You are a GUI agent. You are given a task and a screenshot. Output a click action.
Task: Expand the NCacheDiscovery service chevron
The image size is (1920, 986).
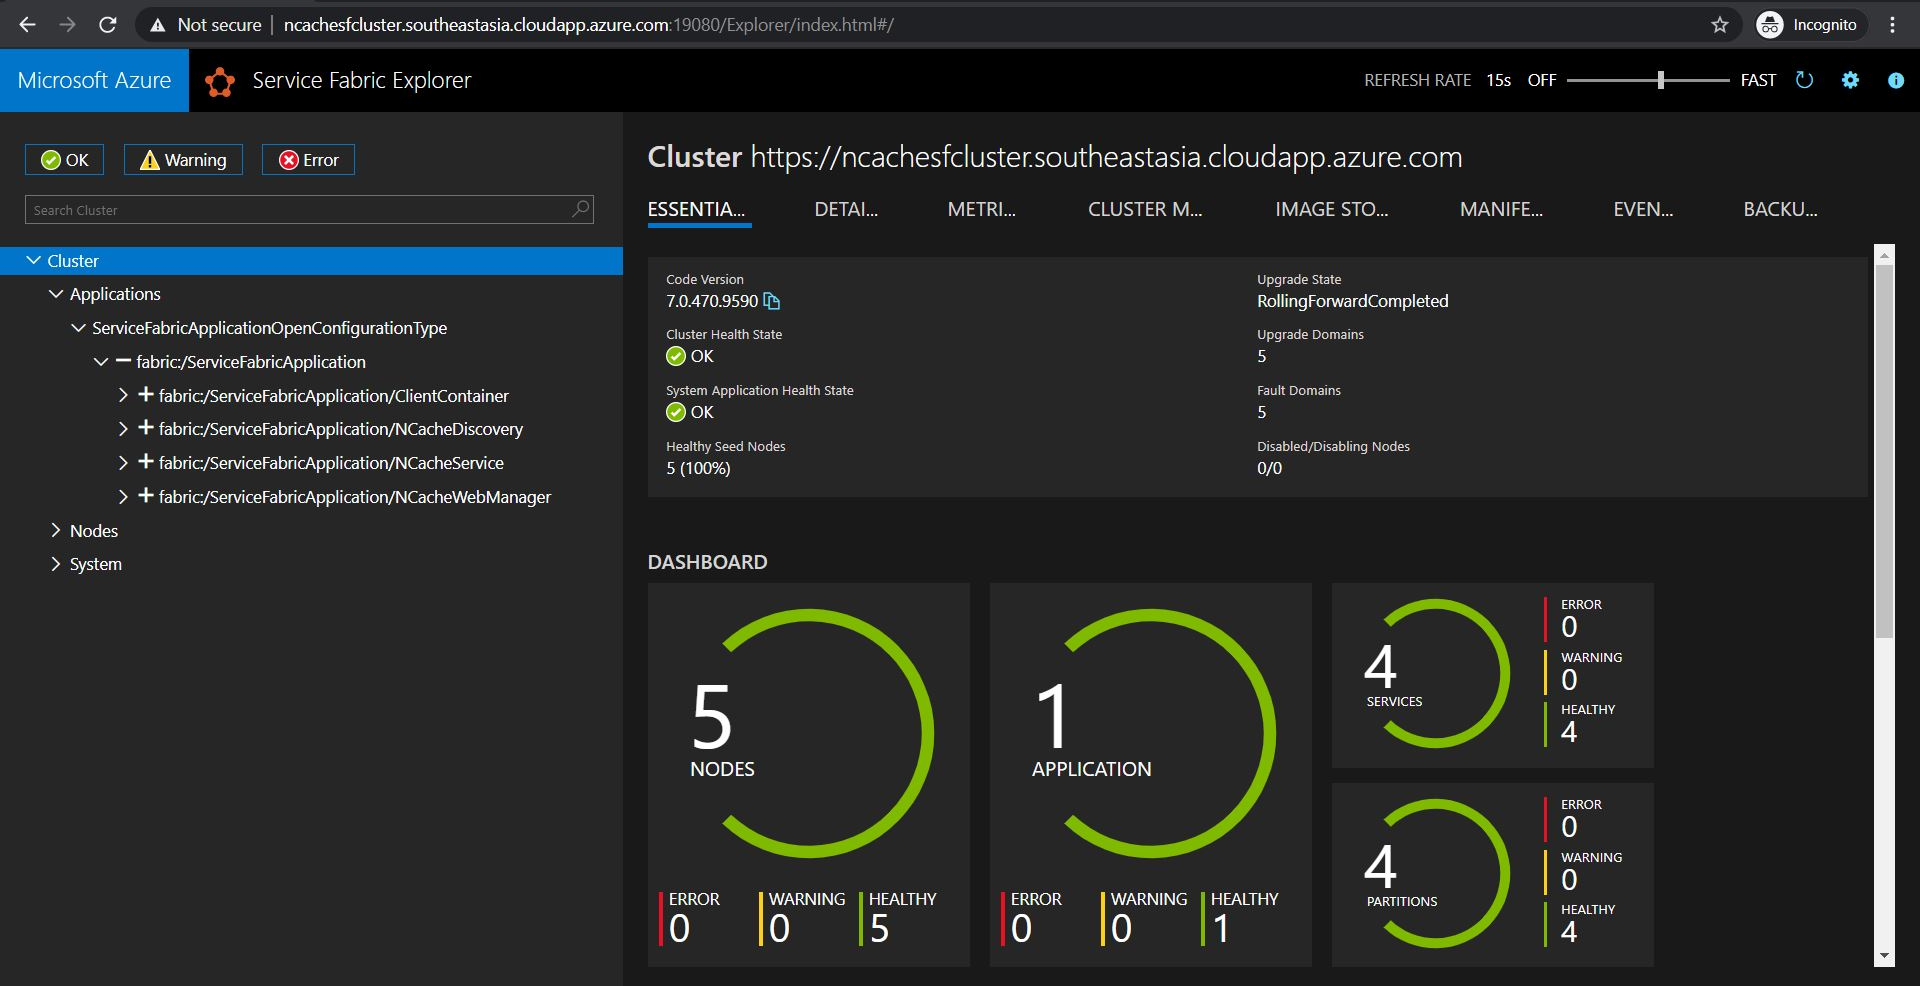click(x=123, y=428)
